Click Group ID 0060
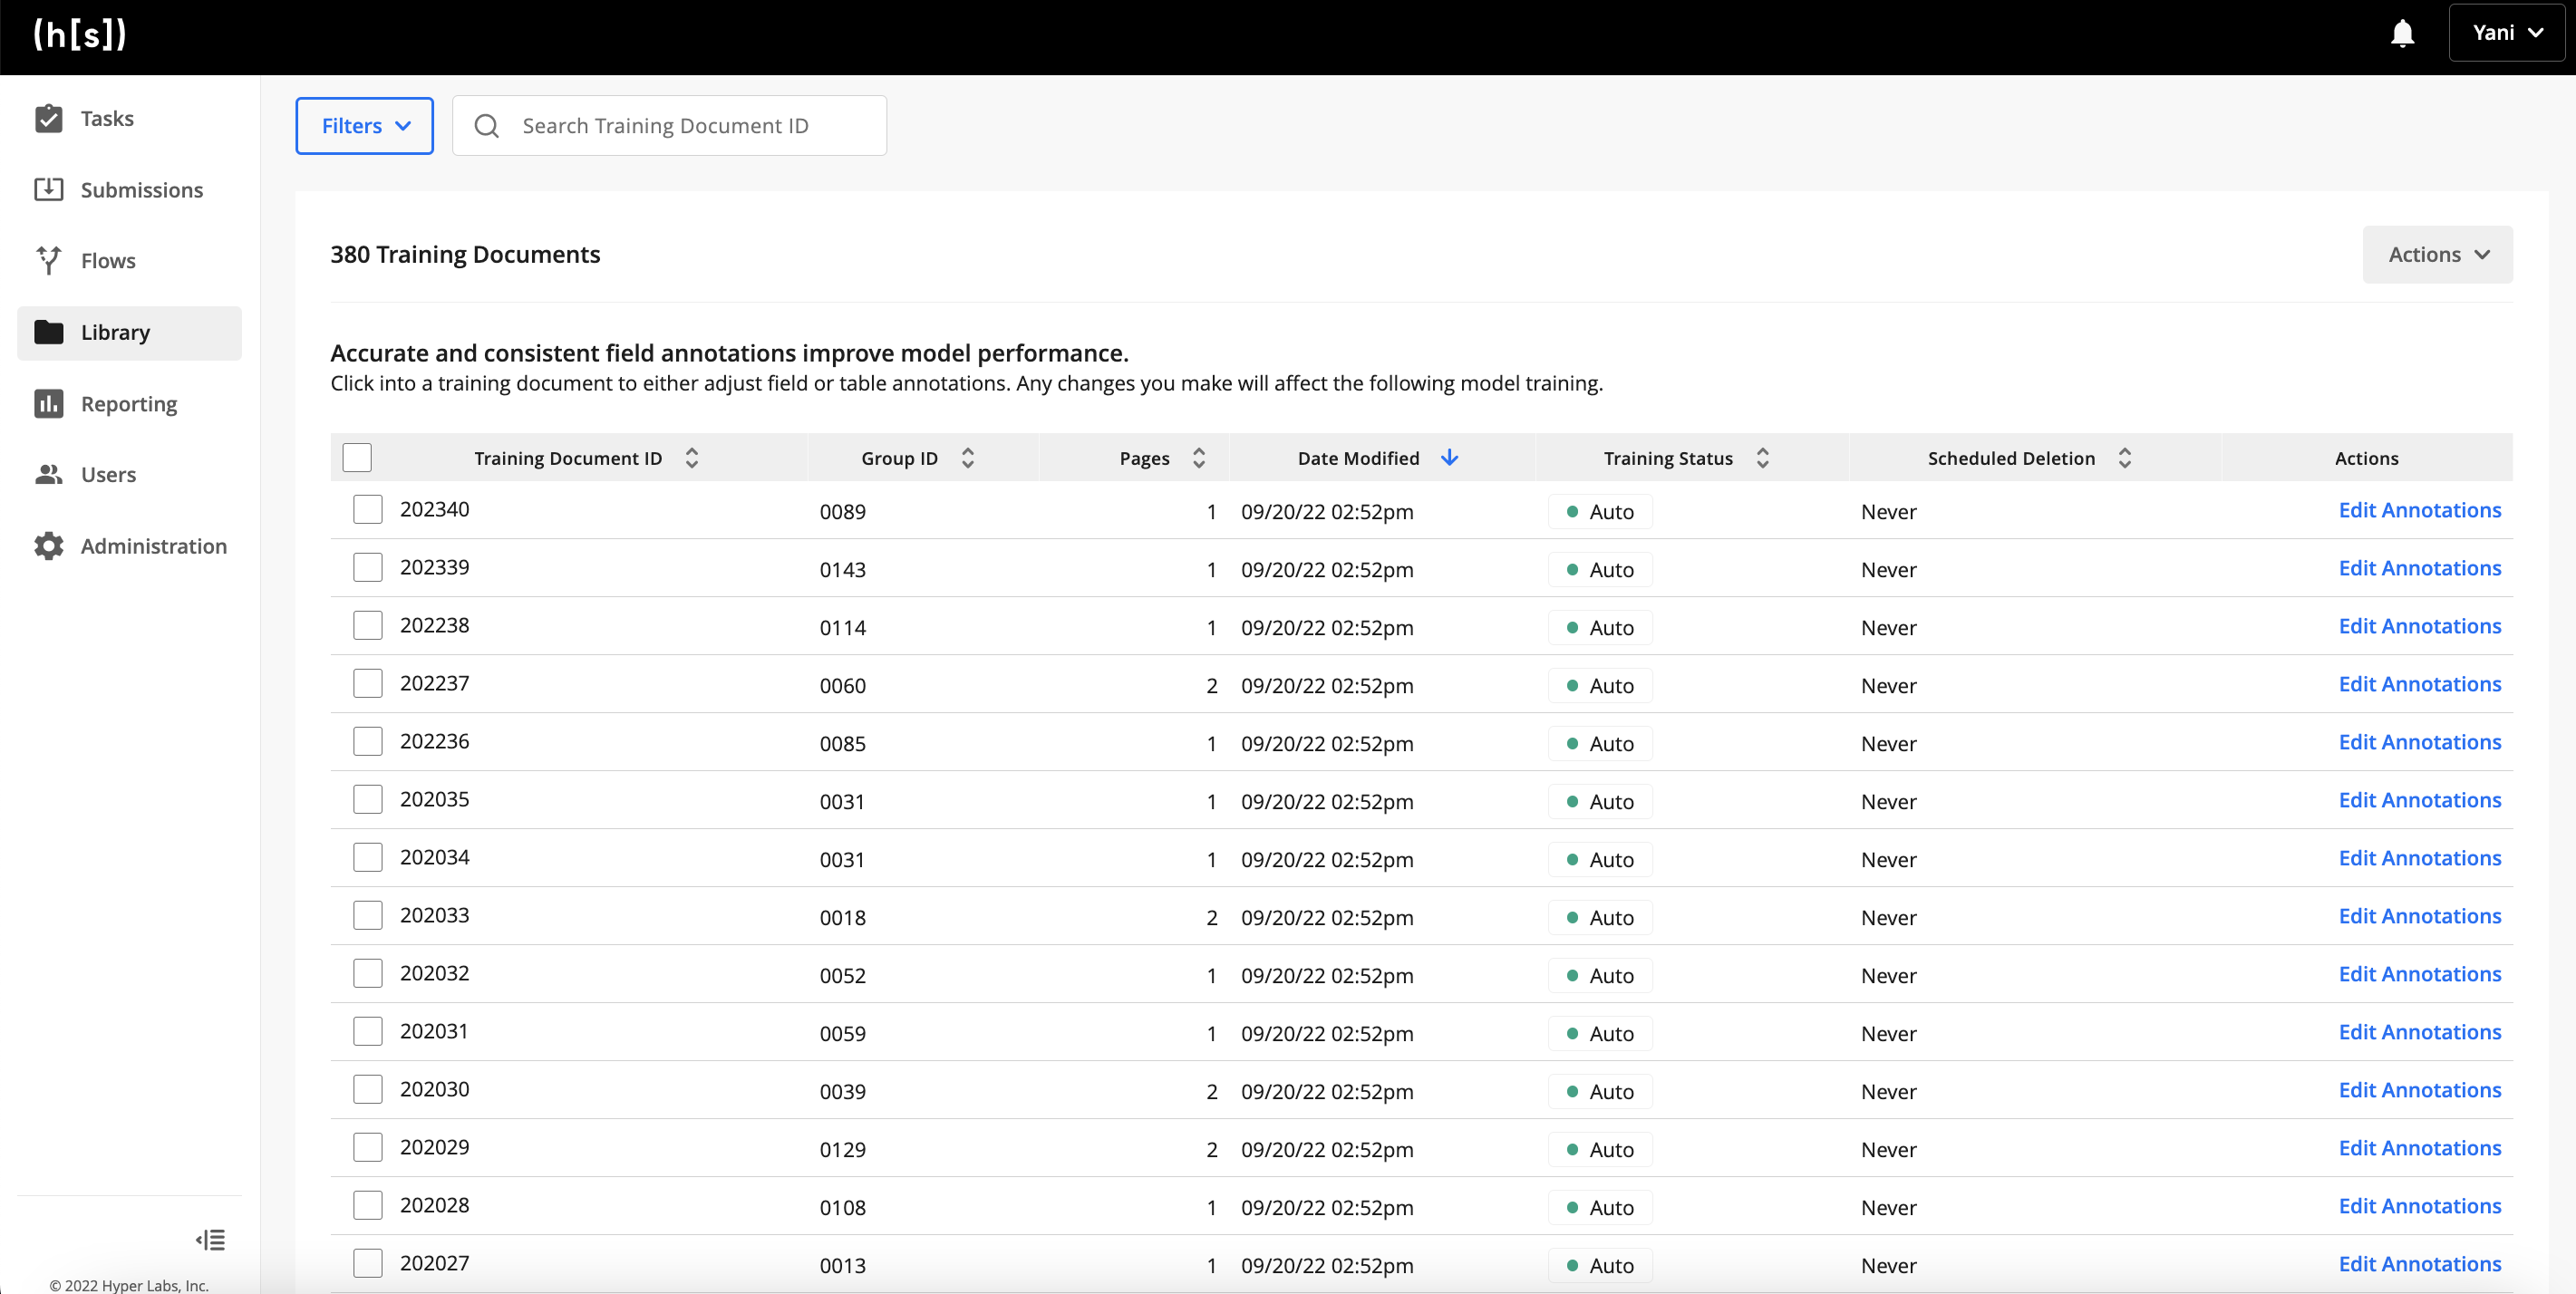The width and height of the screenshot is (2576, 1294). [842, 686]
